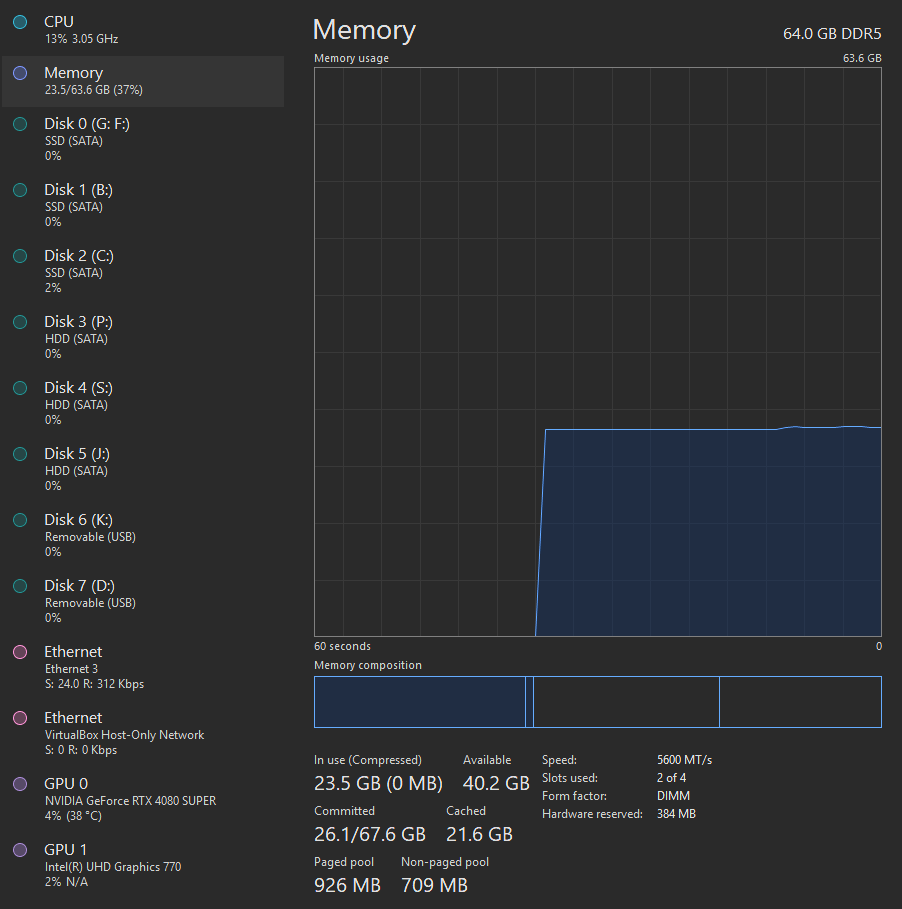Click the '13% 3.05 GHz' CPU text

82,39
